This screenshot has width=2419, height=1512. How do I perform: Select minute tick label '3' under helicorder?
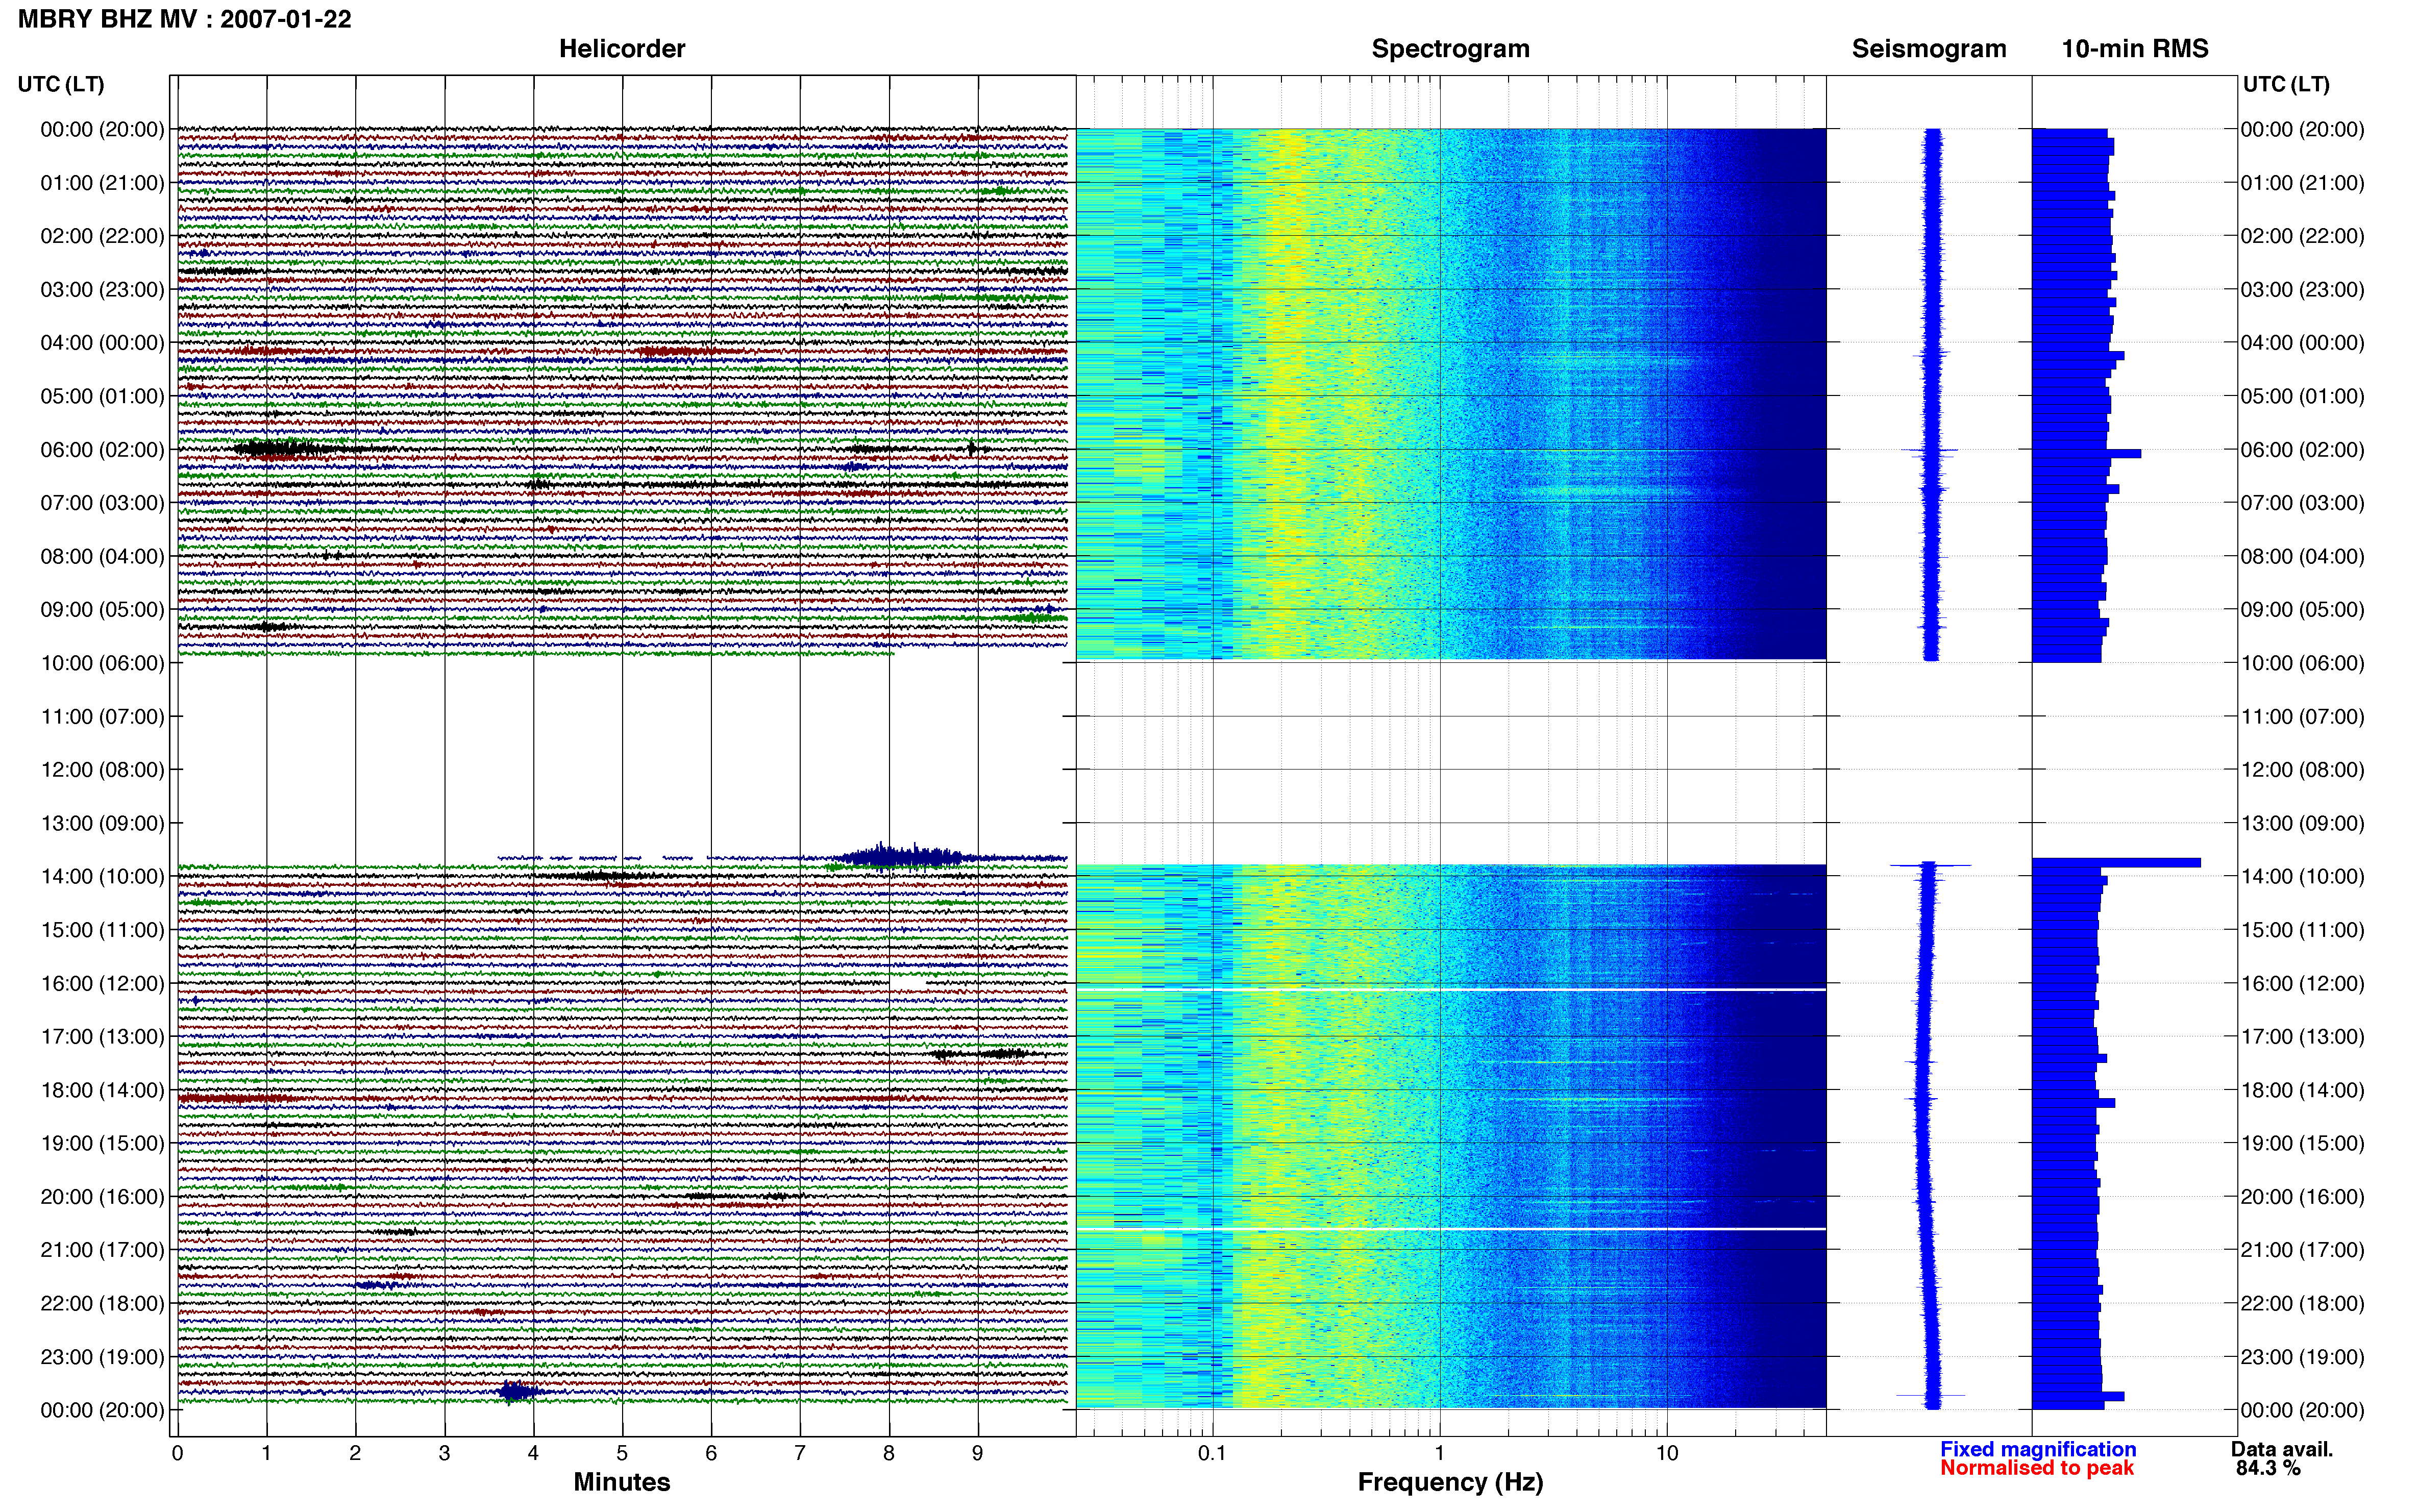pyautogui.click(x=444, y=1454)
